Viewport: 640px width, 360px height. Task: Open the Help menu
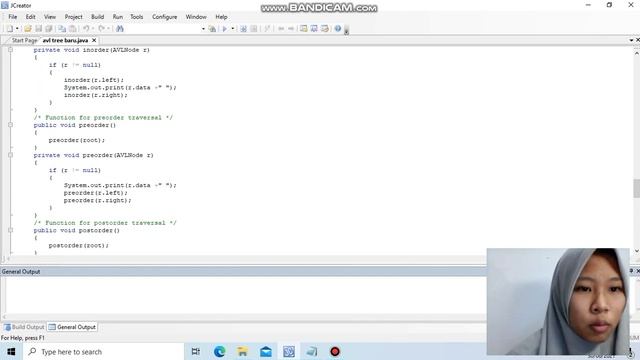pyautogui.click(x=221, y=17)
